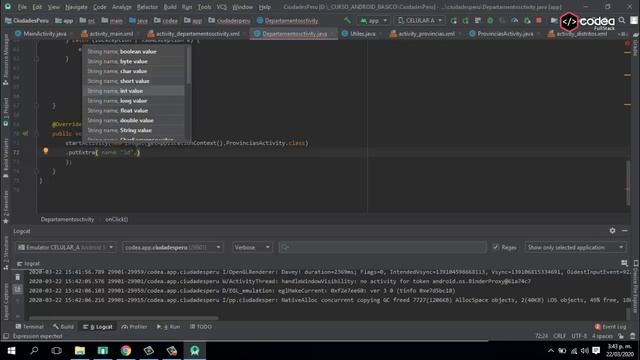Open the notification center icon
The width and height of the screenshot is (640, 360).
[596, 351]
